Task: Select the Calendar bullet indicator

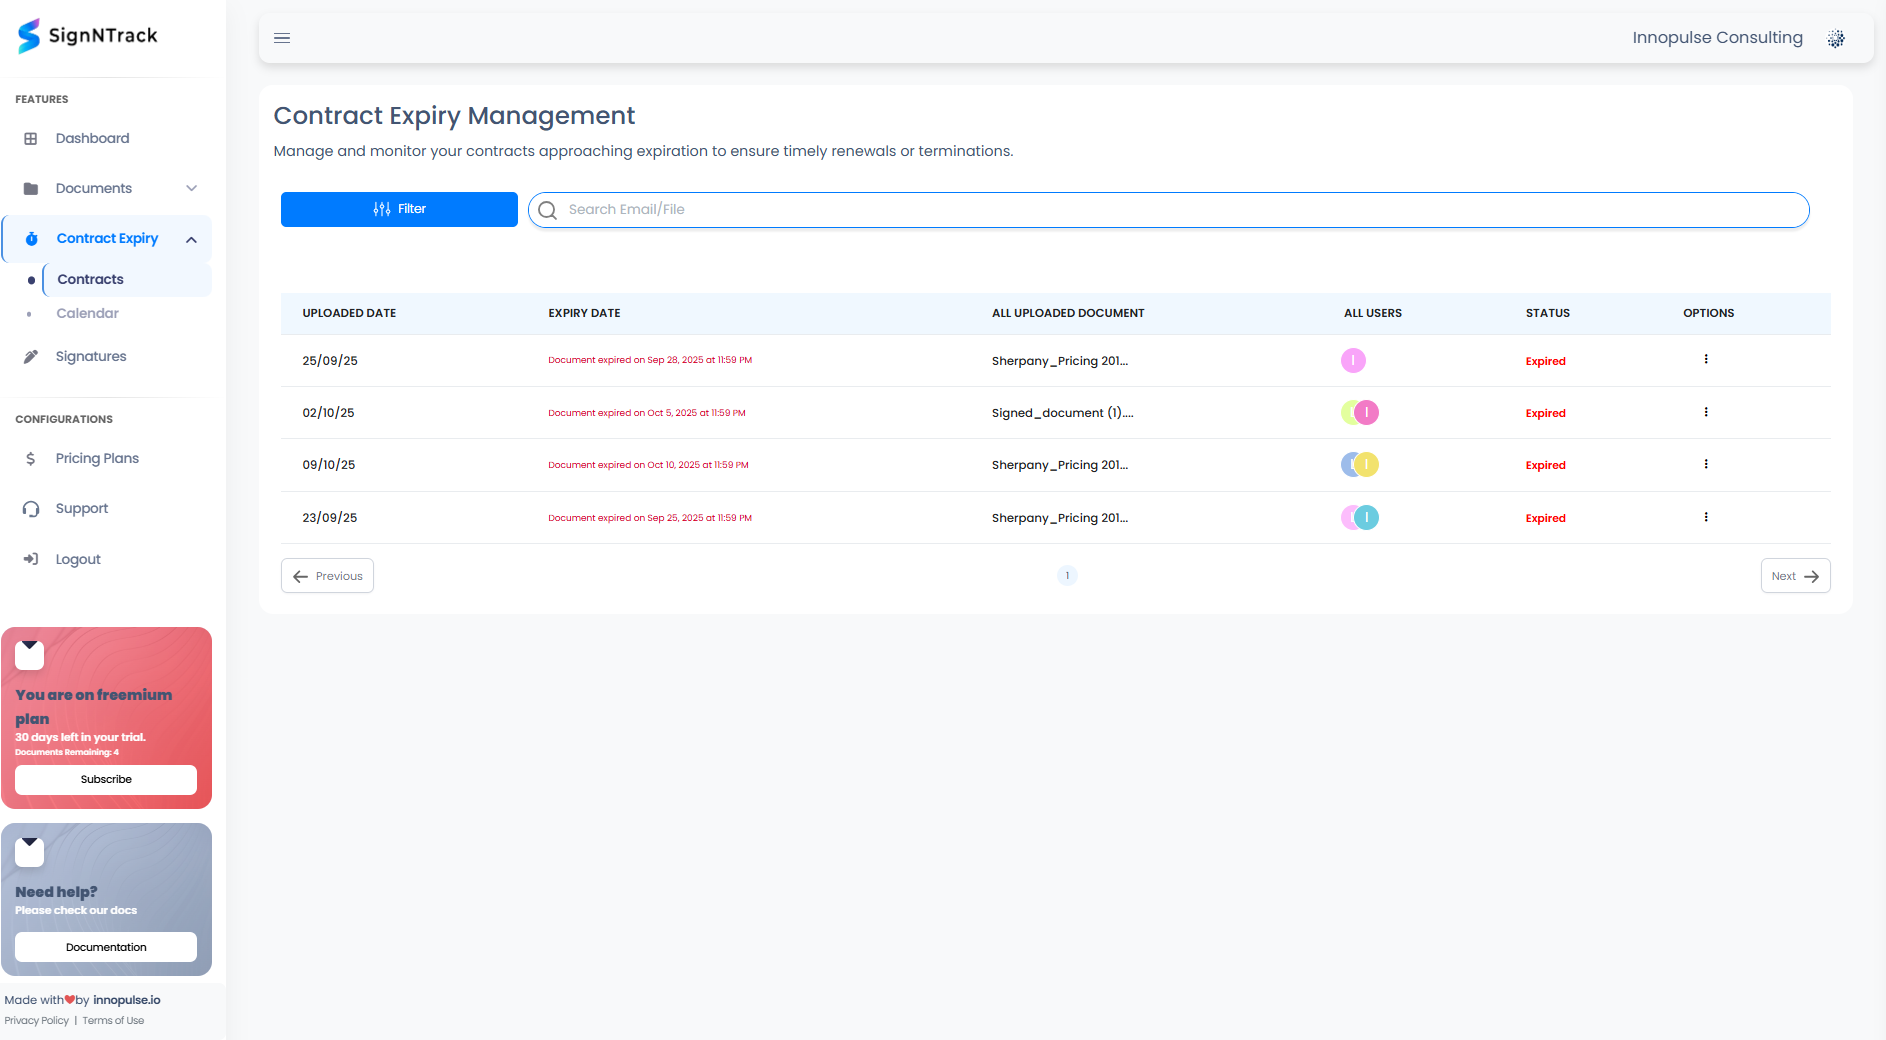Action: (x=33, y=313)
